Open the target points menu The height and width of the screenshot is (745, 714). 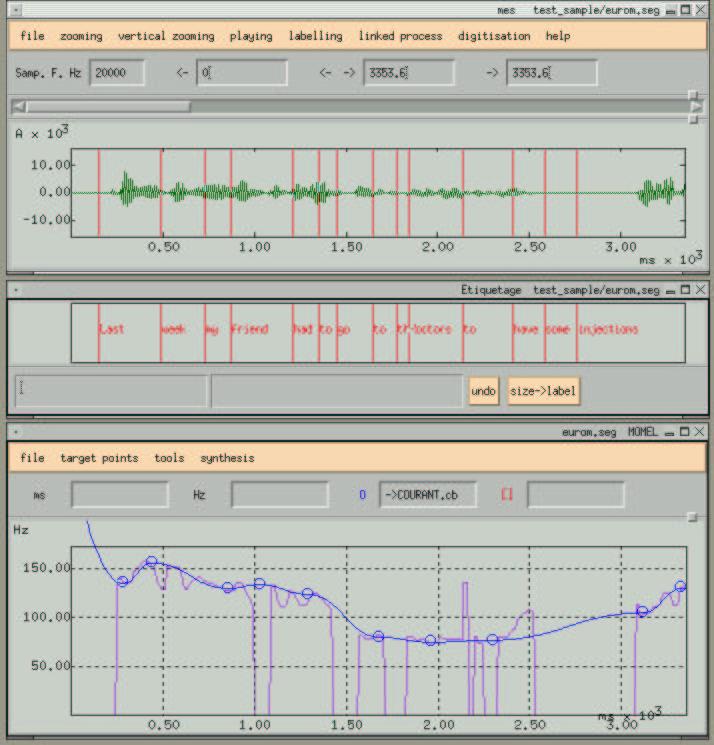[99, 458]
